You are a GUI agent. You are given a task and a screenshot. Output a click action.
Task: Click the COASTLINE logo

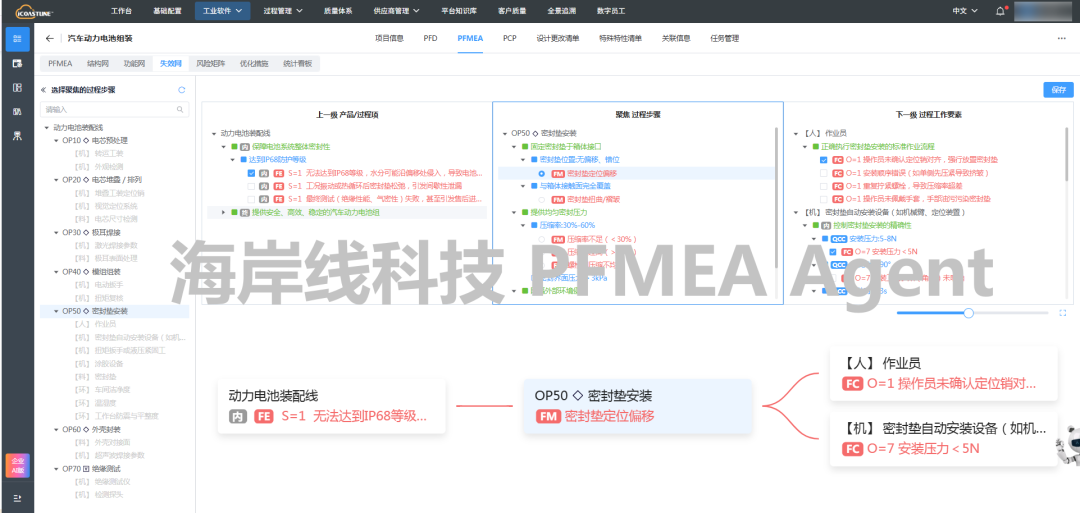[x=34, y=11]
